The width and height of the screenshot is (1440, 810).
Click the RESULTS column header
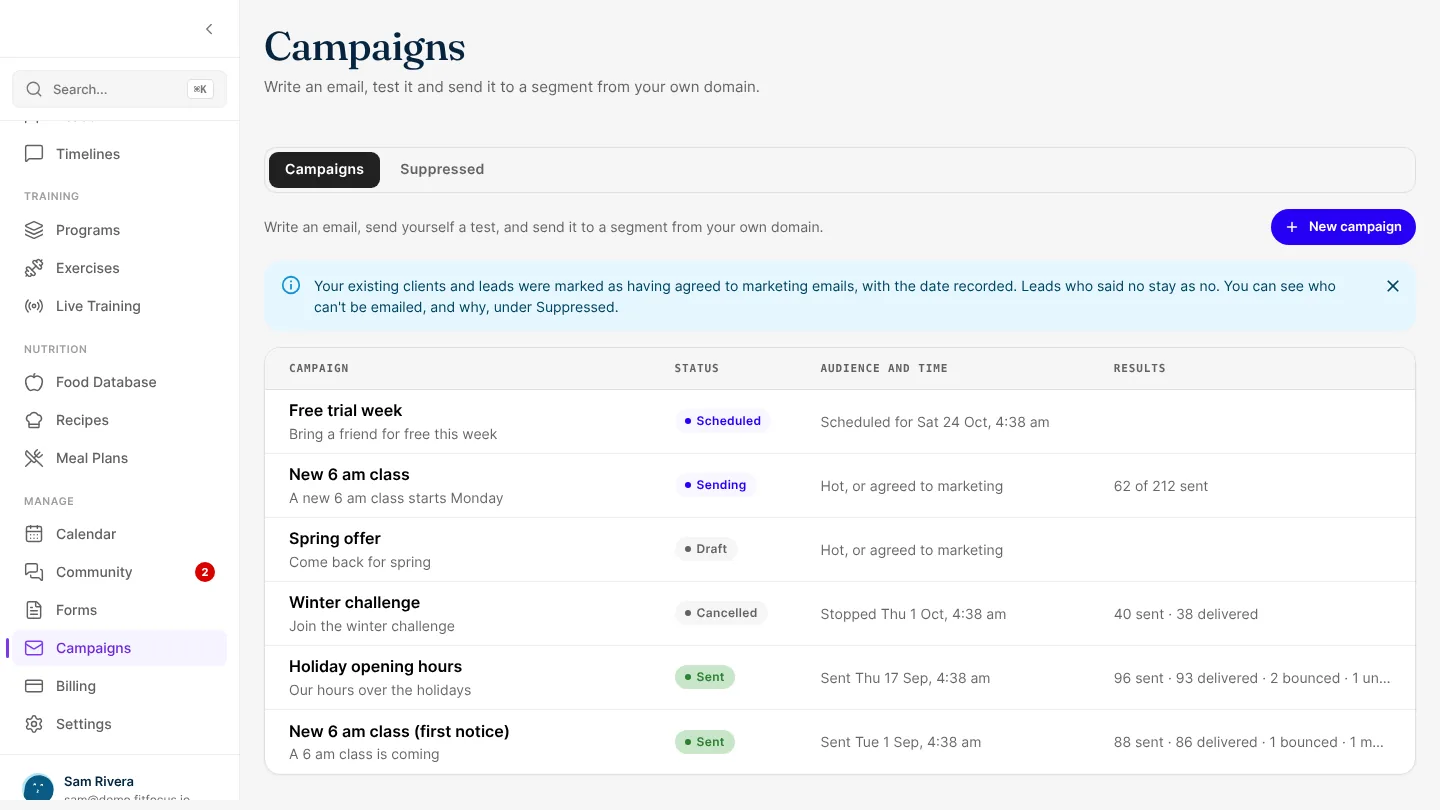(x=1140, y=368)
